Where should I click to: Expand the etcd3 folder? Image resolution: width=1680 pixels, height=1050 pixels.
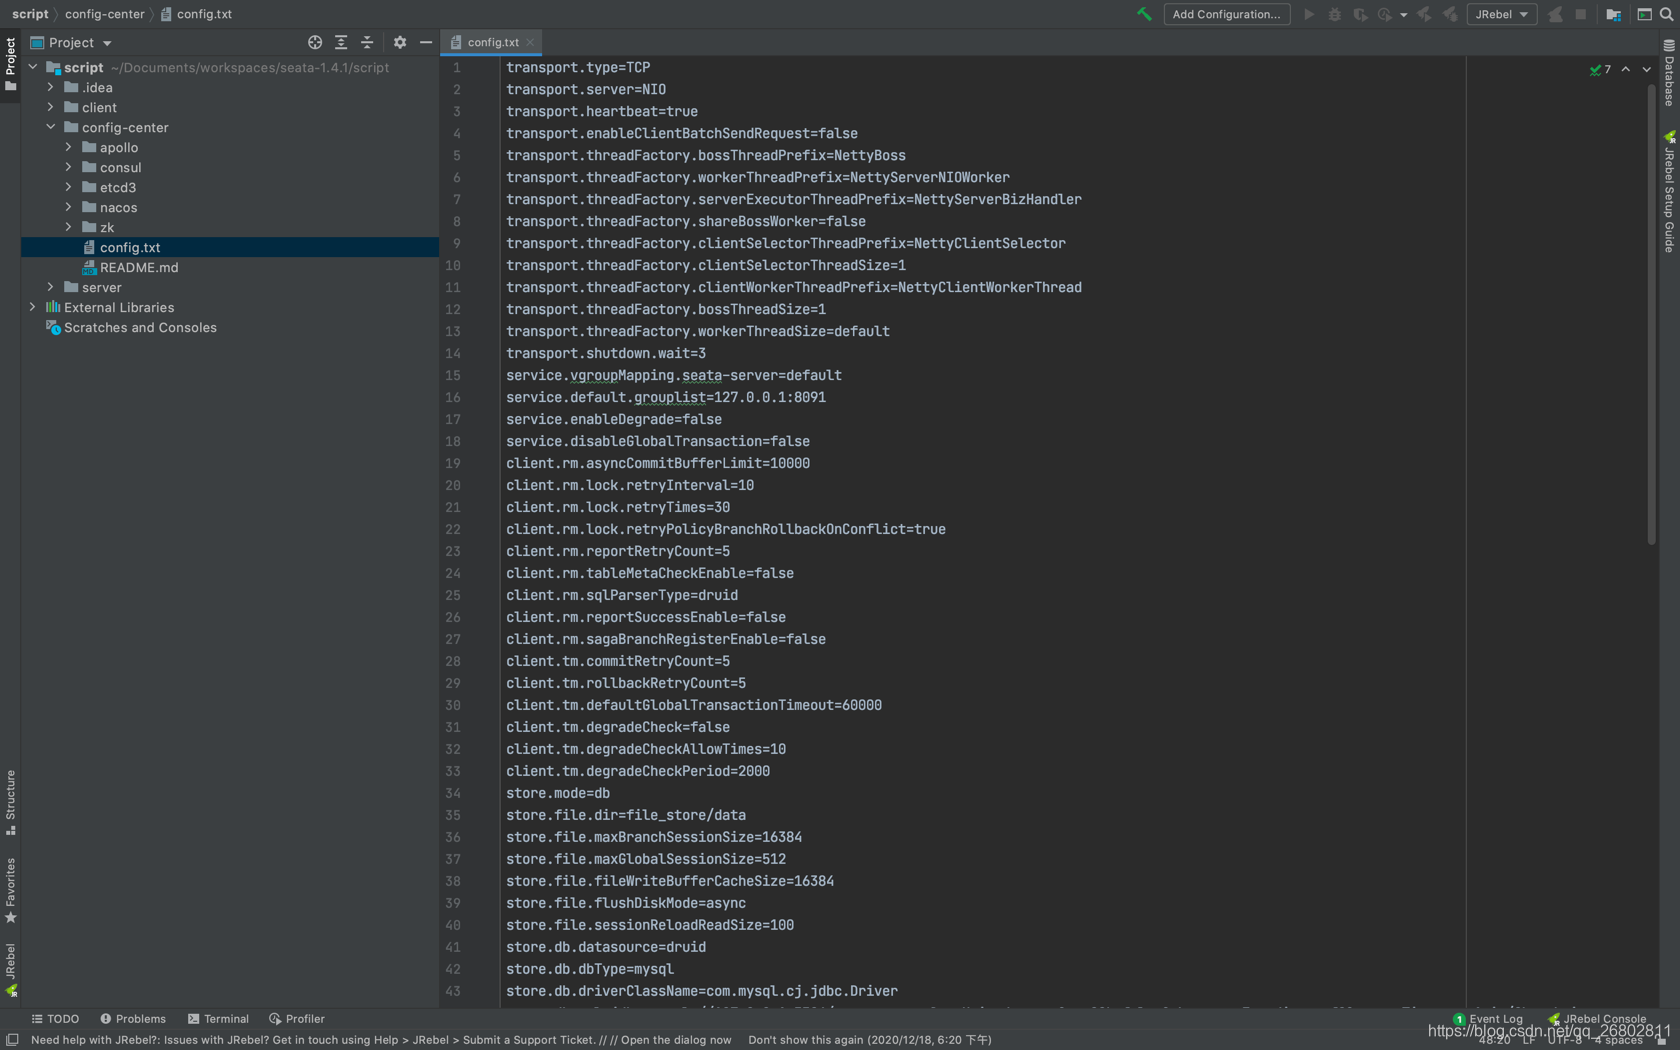tap(69, 187)
